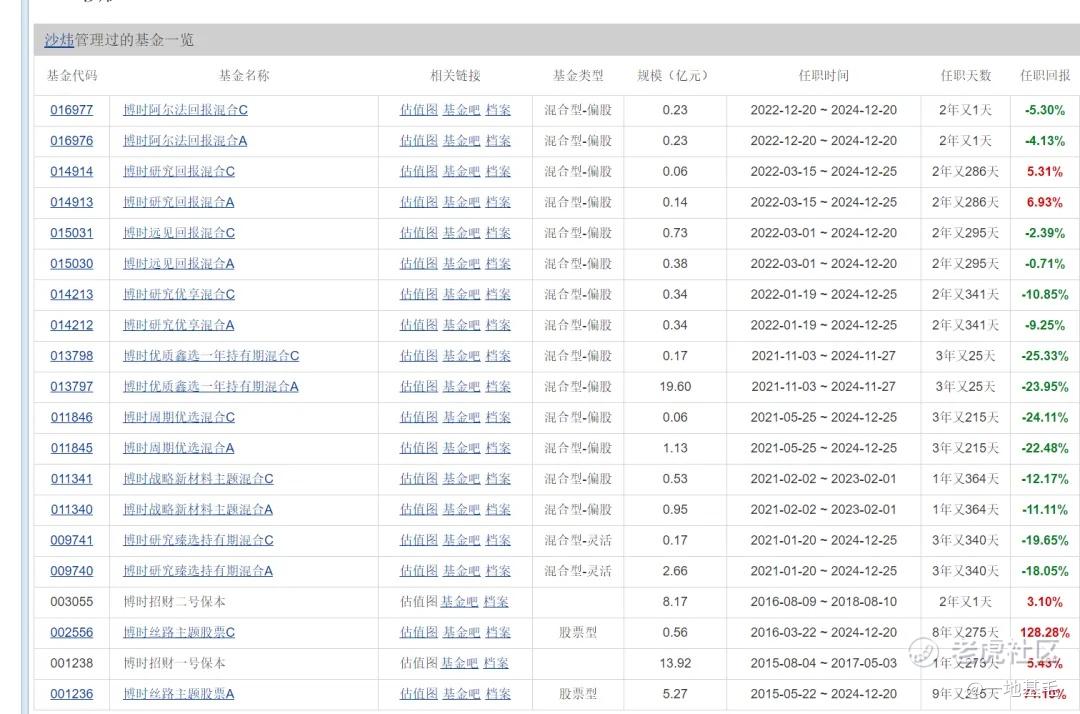Open fund code 016977
1080x714 pixels.
(x=72, y=110)
